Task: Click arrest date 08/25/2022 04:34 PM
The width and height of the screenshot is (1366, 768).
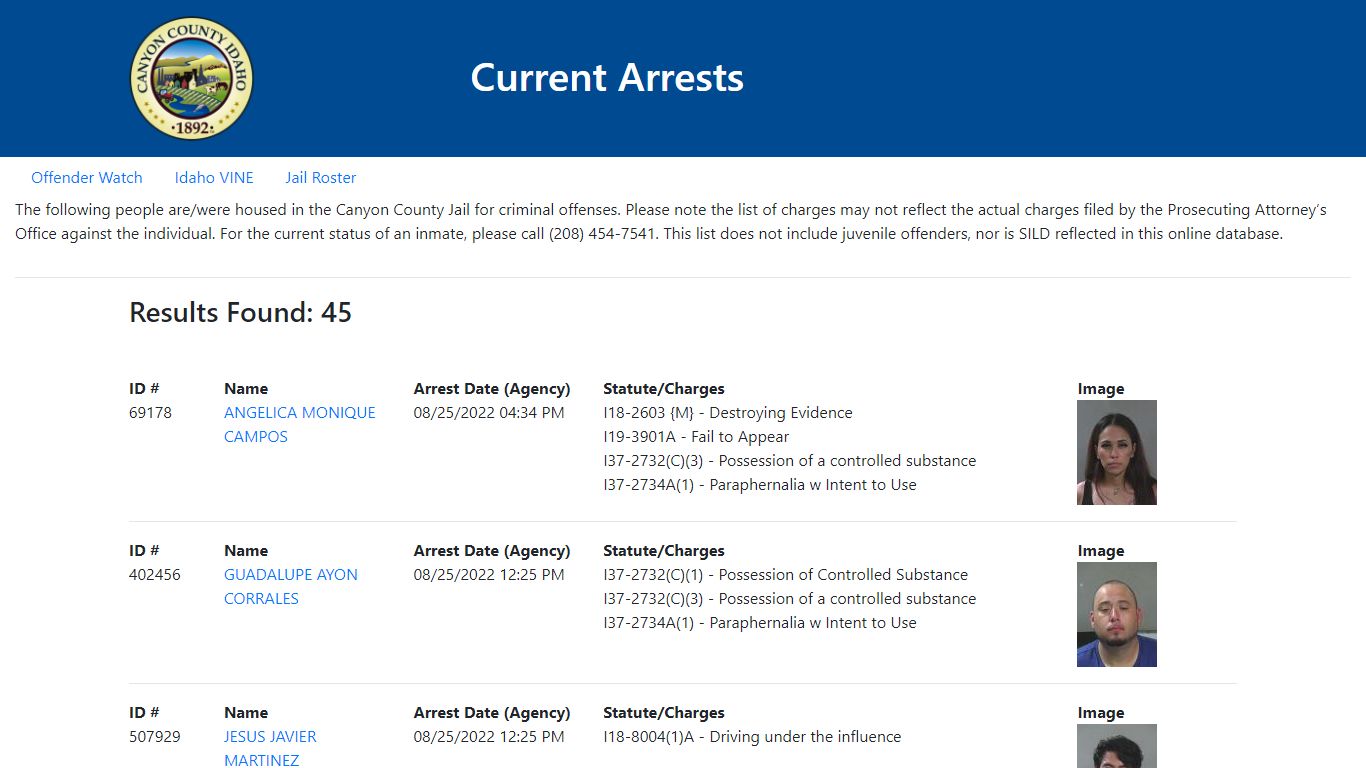Action: (489, 413)
